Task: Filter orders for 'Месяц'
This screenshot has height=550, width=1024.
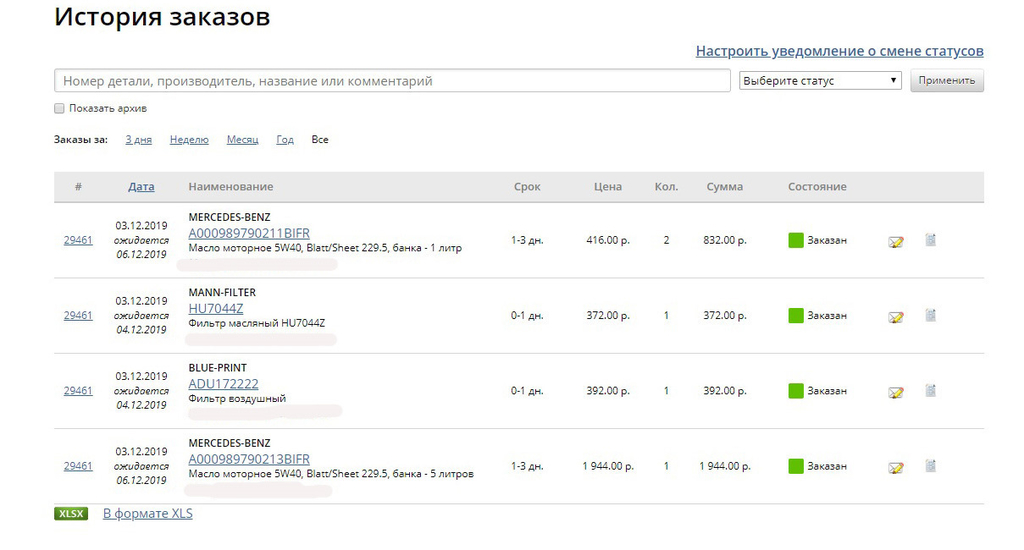Action: [x=242, y=140]
